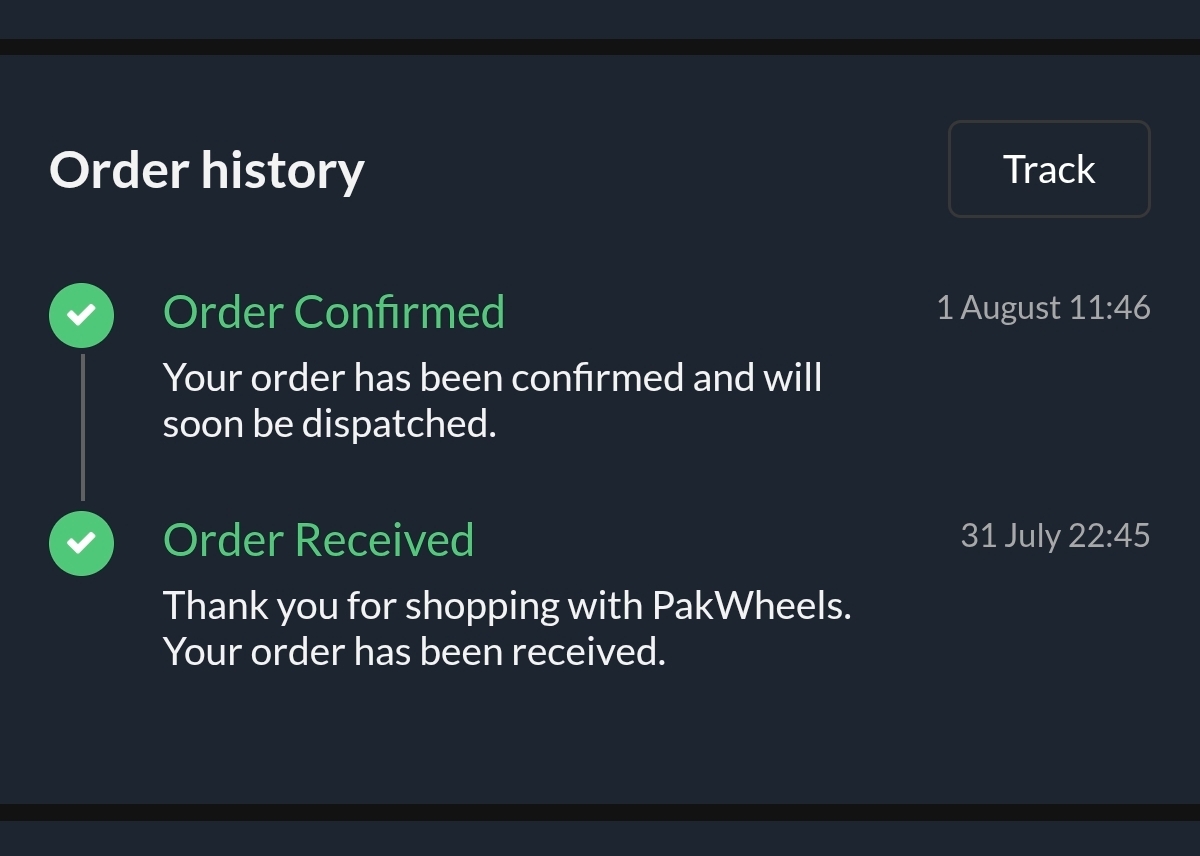This screenshot has height=856, width=1200.
Task: Click the 31 July 22:45 timestamp
Action: [1055, 535]
